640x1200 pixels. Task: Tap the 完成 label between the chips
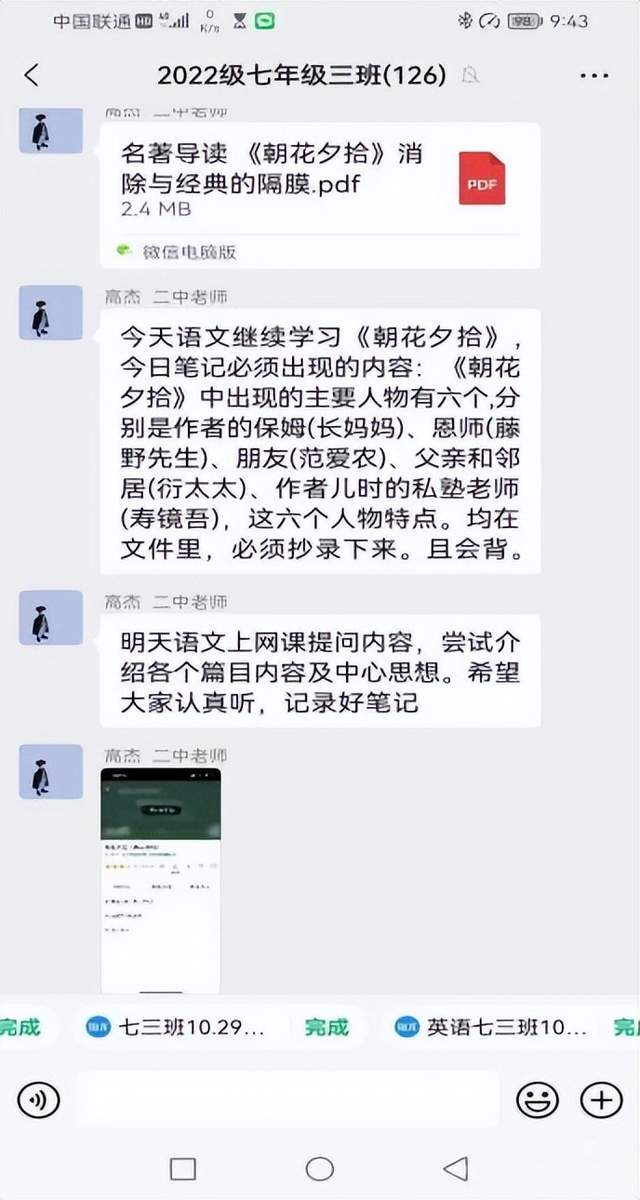point(327,1027)
